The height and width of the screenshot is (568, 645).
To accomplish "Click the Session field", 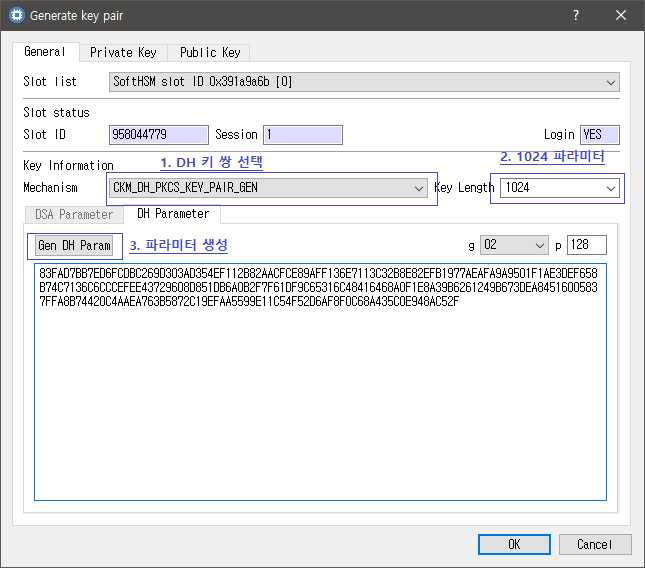I will (303, 134).
